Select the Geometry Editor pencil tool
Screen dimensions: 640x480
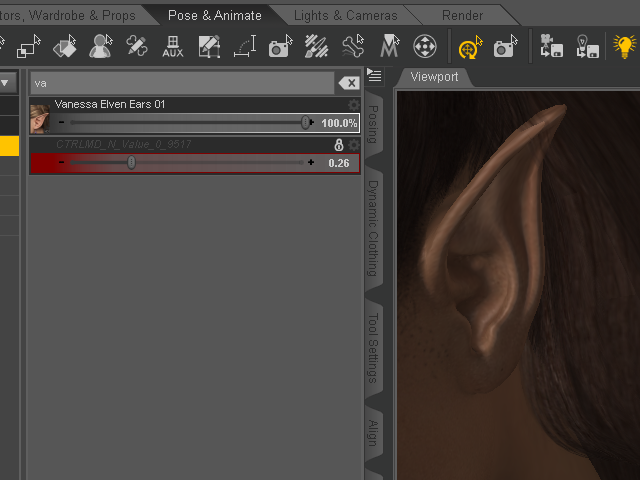pos(209,46)
